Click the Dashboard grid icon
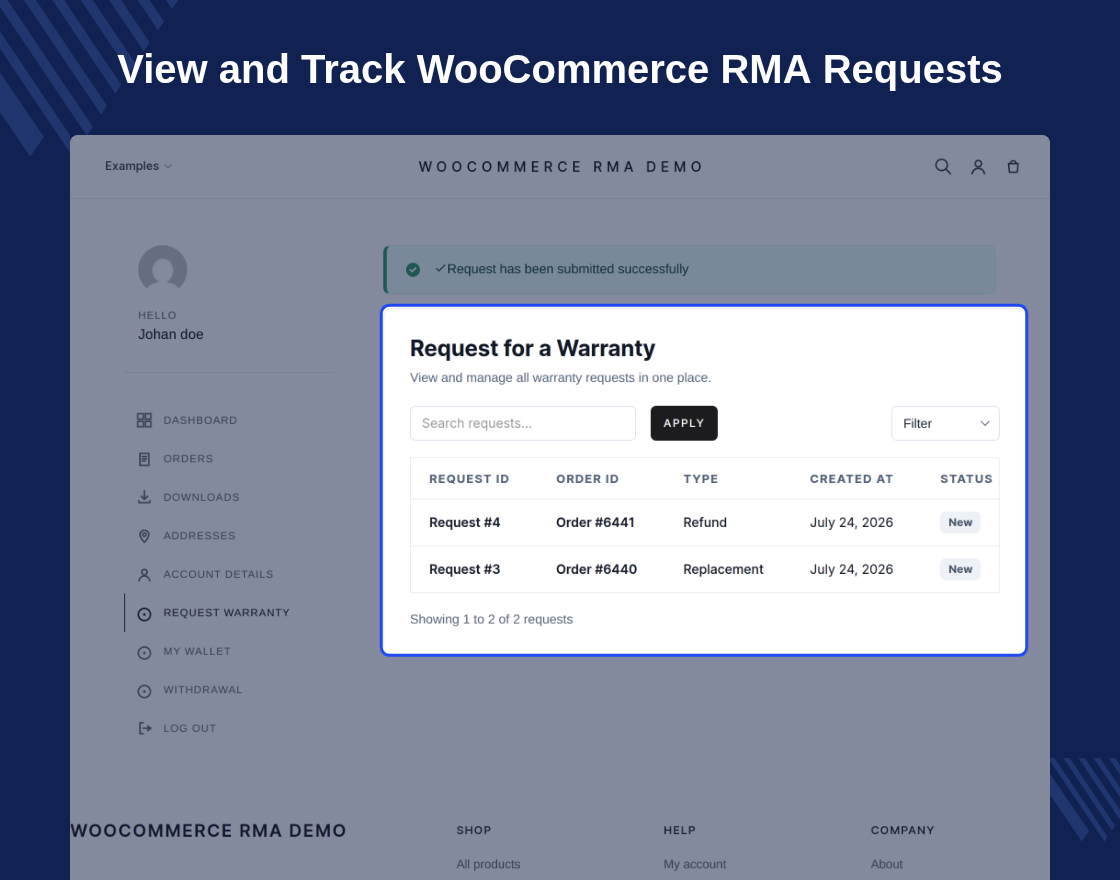1120x880 pixels. pos(144,420)
